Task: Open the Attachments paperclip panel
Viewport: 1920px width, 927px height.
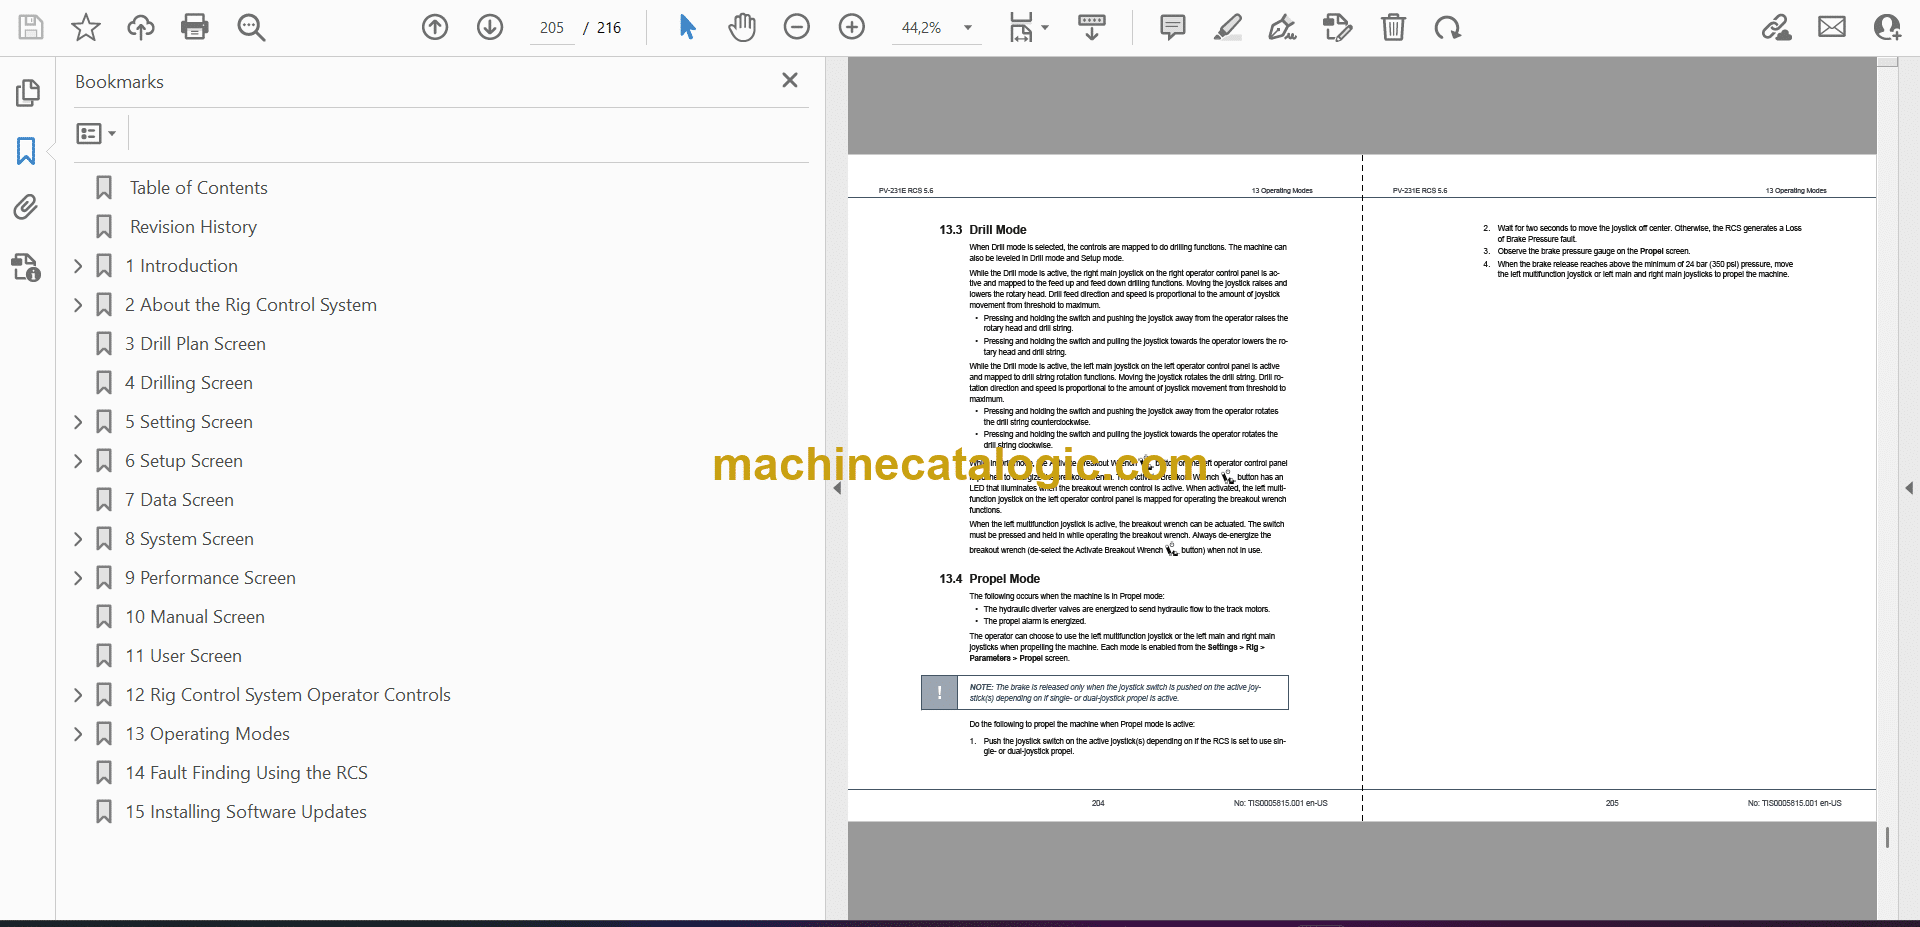Action: (x=26, y=207)
